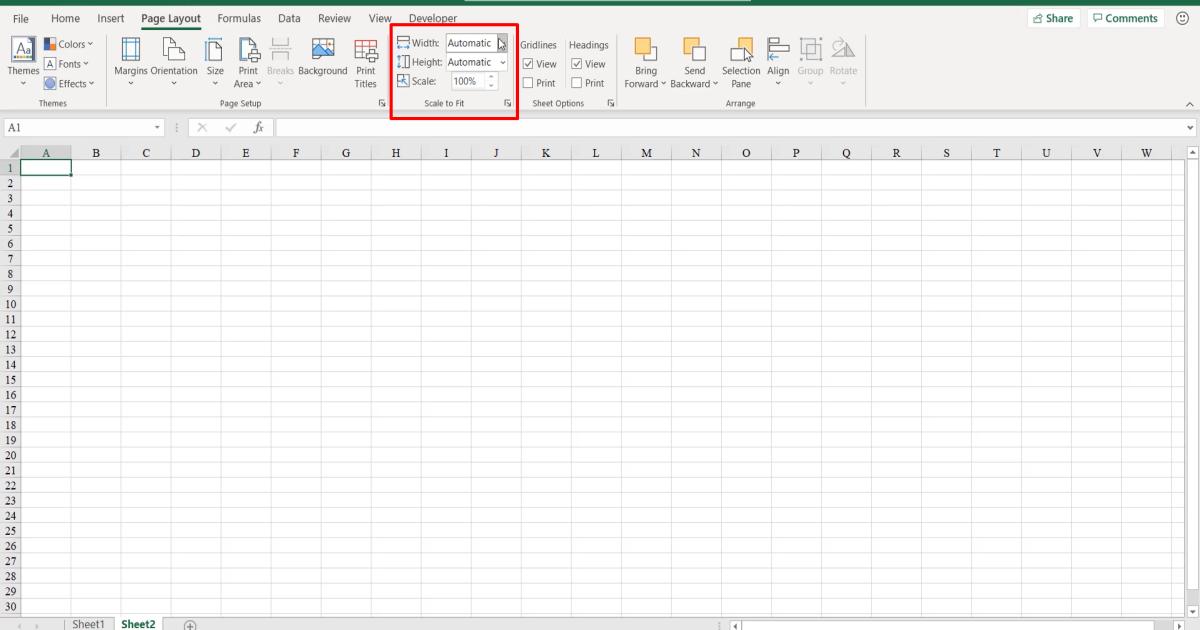Enable Print for Gridlines
The height and width of the screenshot is (630, 1200).
(527, 82)
